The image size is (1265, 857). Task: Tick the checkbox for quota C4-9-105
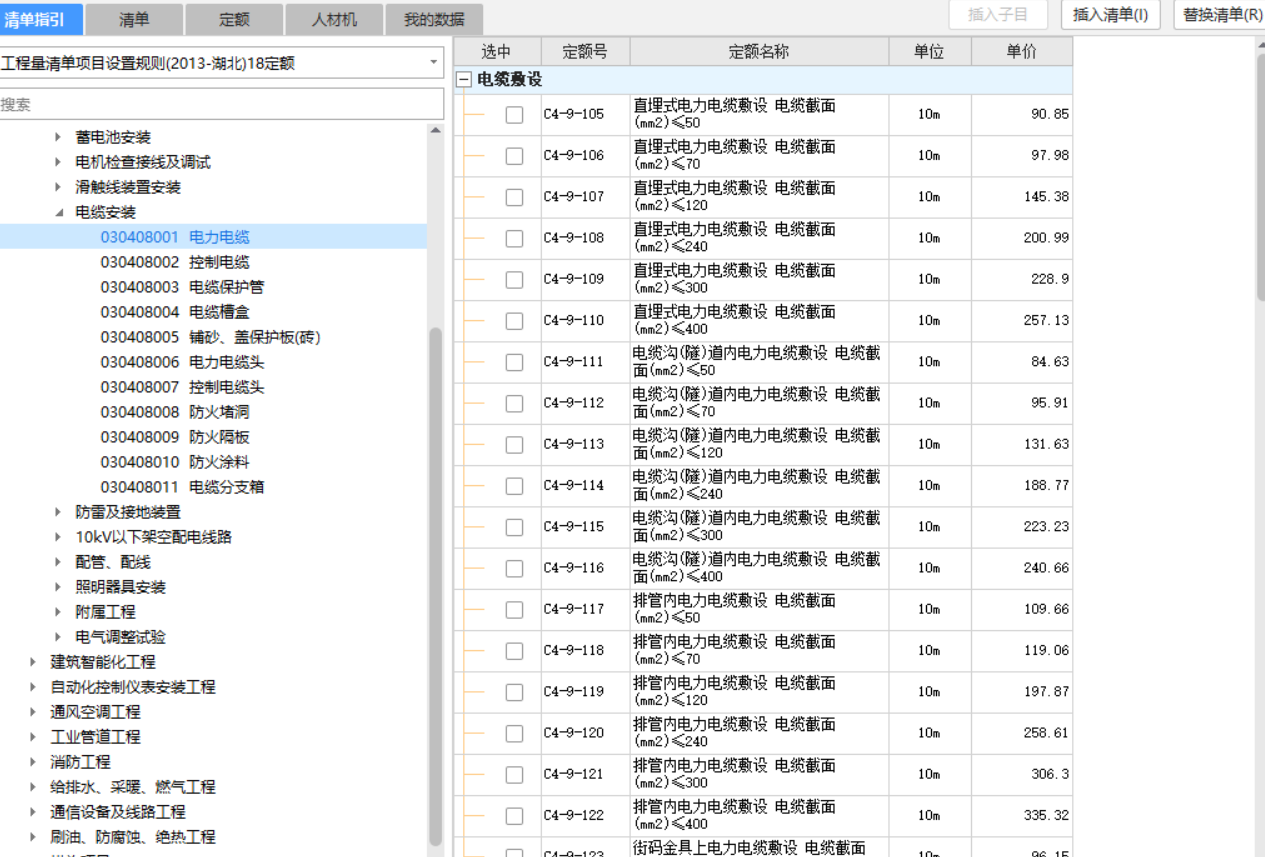tap(514, 115)
